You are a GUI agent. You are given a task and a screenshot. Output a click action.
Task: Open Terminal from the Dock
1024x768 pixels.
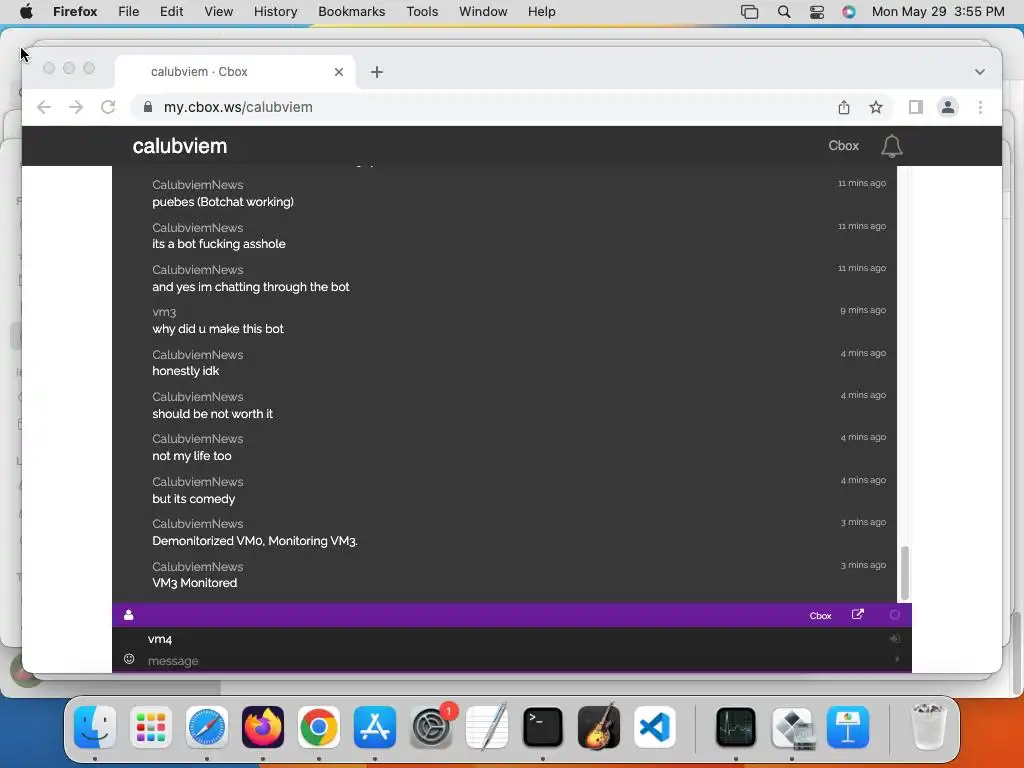click(x=543, y=727)
